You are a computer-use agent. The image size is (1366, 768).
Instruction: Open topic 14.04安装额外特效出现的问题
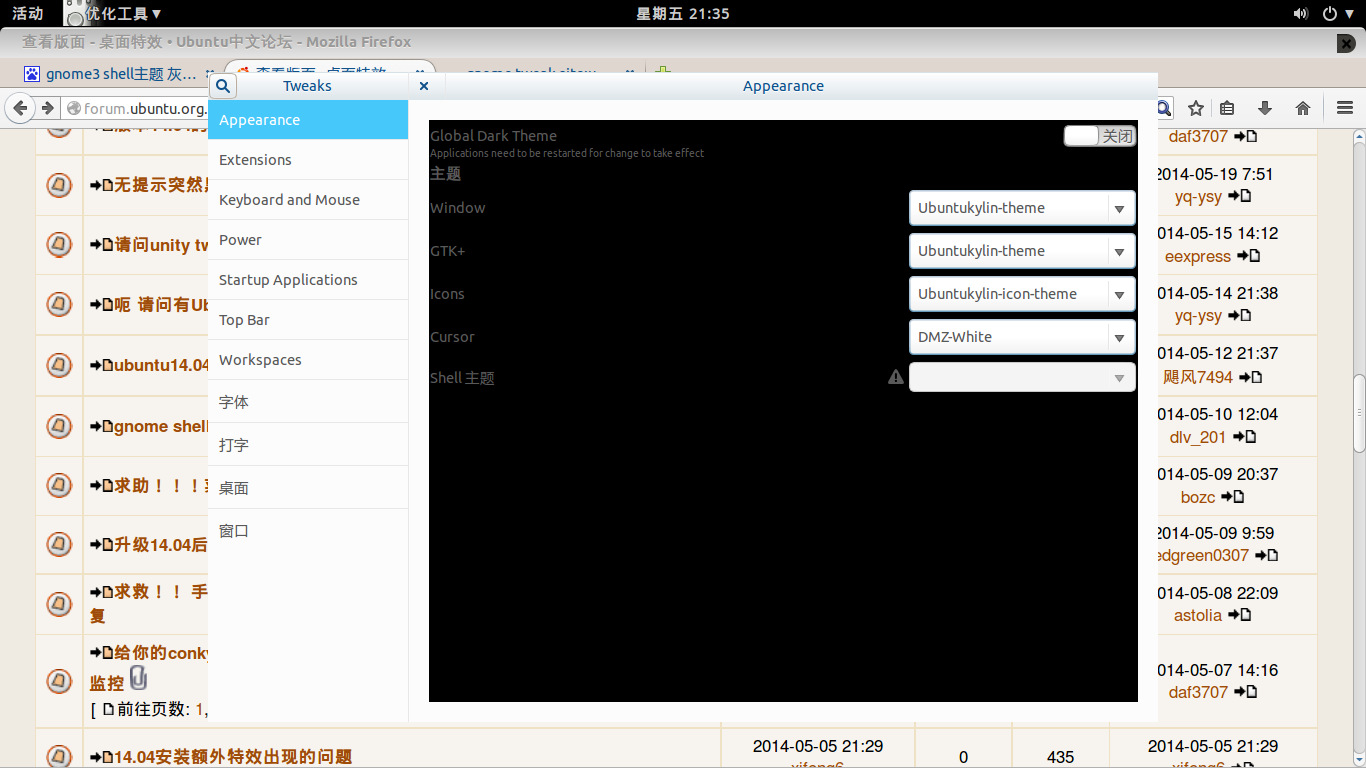click(233, 757)
